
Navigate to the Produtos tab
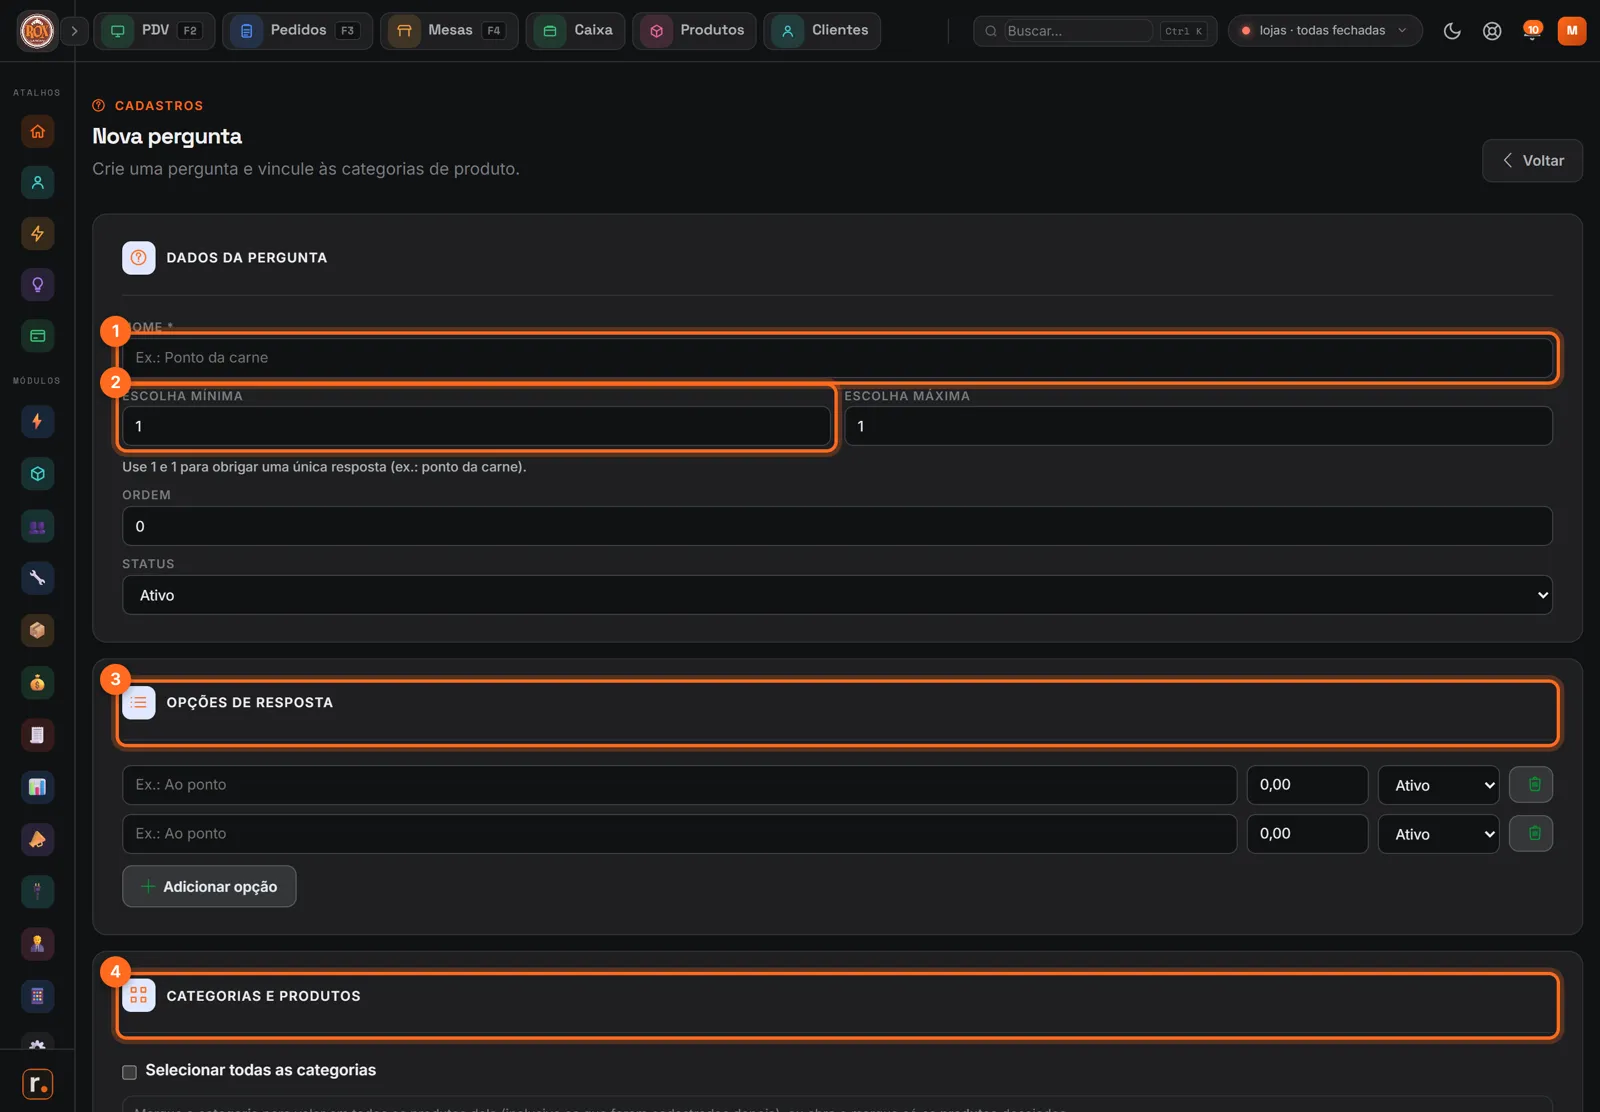pyautogui.click(x=694, y=31)
